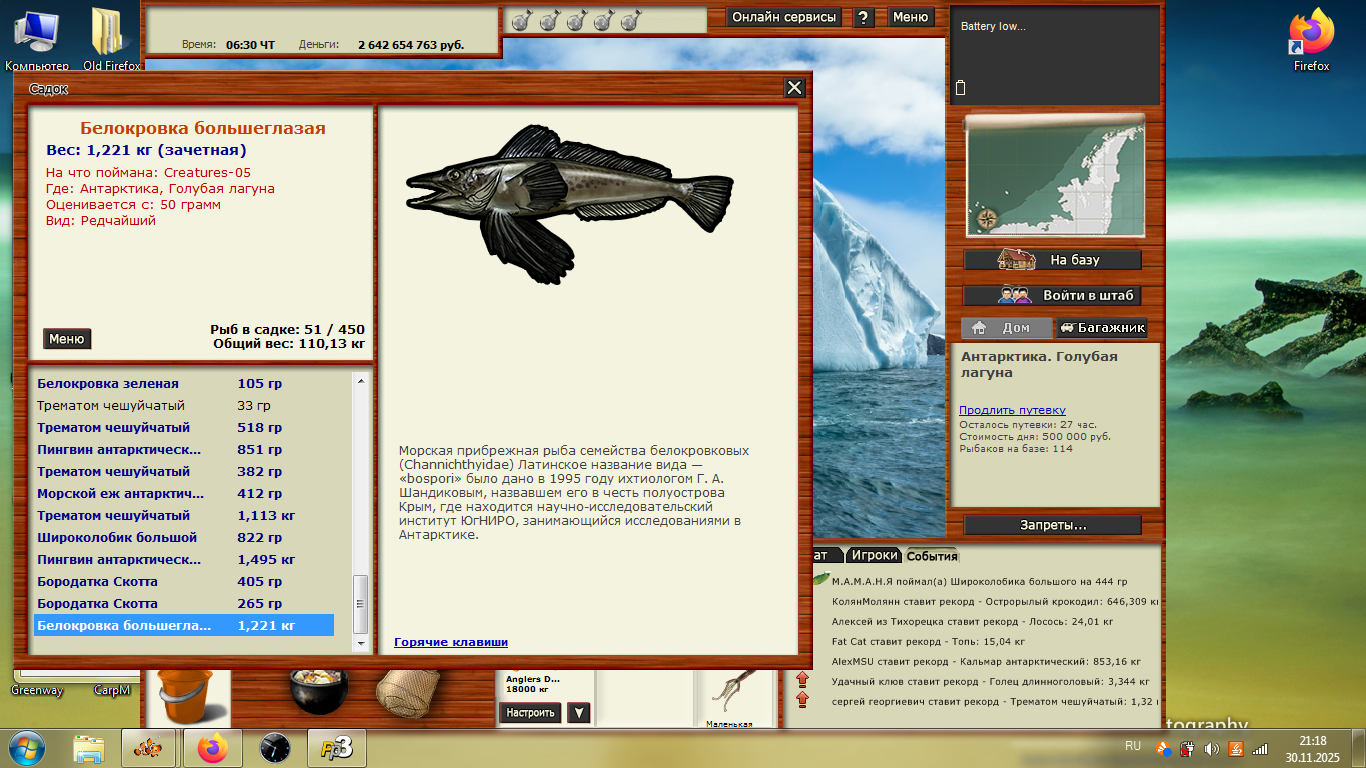The image size is (1366, 768).
Task: Open the Горячие клавиши link
Action: click(451, 642)
